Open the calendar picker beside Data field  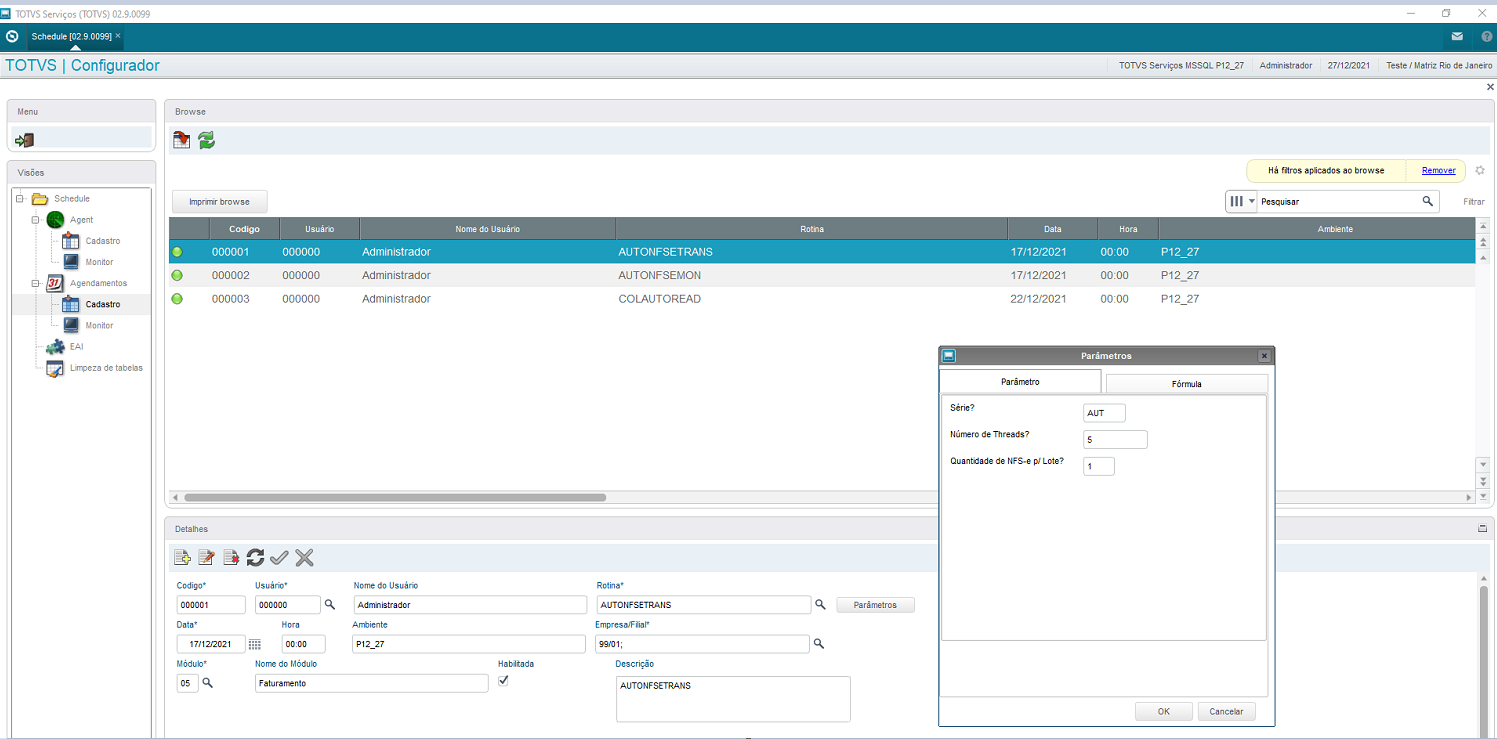(255, 644)
